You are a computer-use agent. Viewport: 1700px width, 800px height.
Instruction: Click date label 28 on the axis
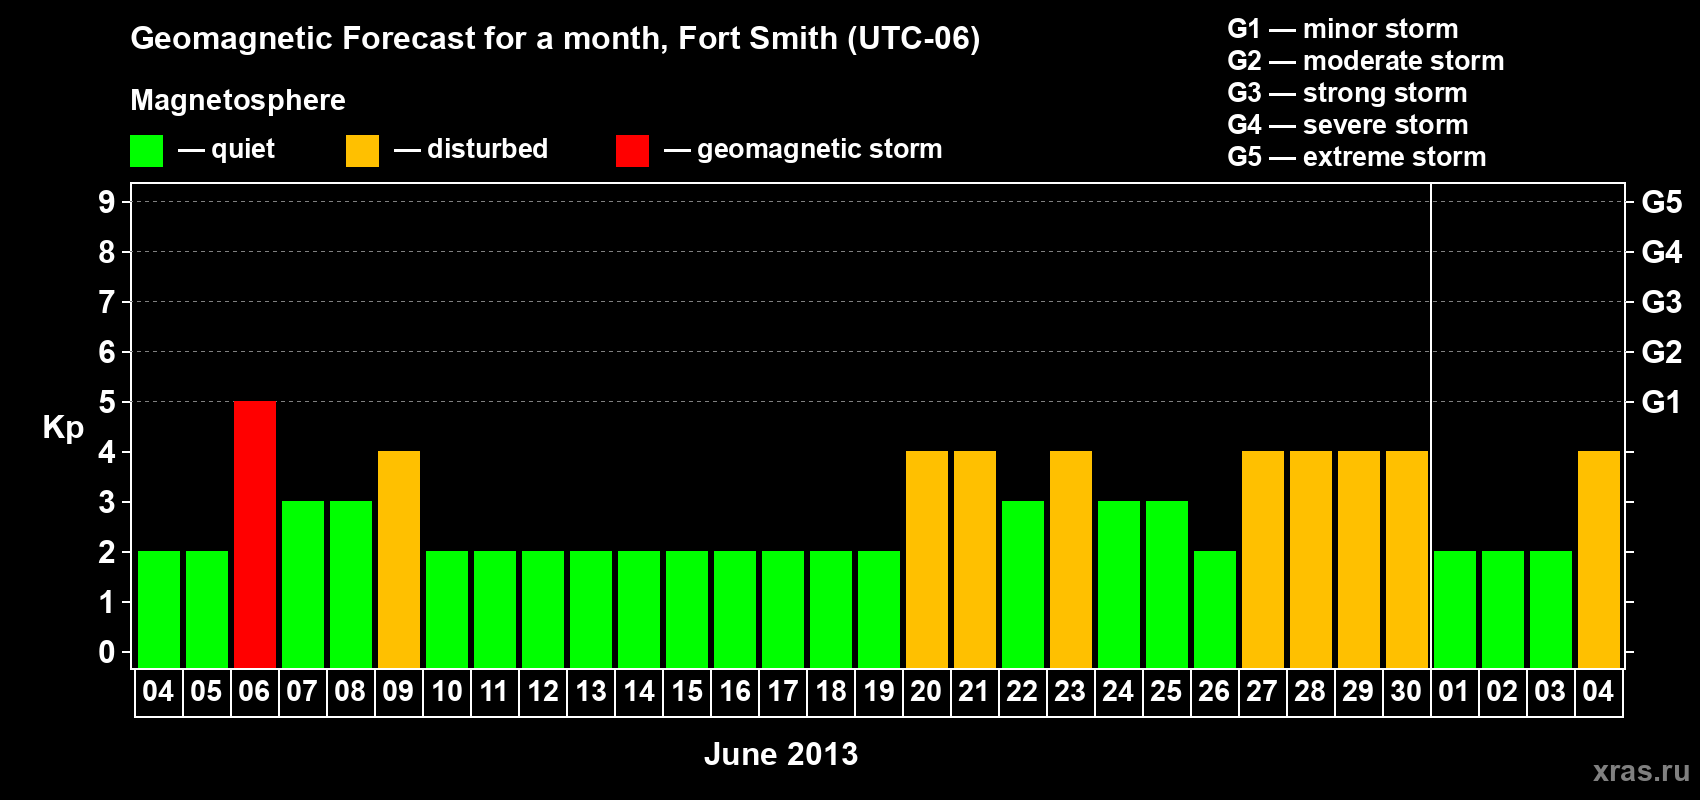(1310, 691)
